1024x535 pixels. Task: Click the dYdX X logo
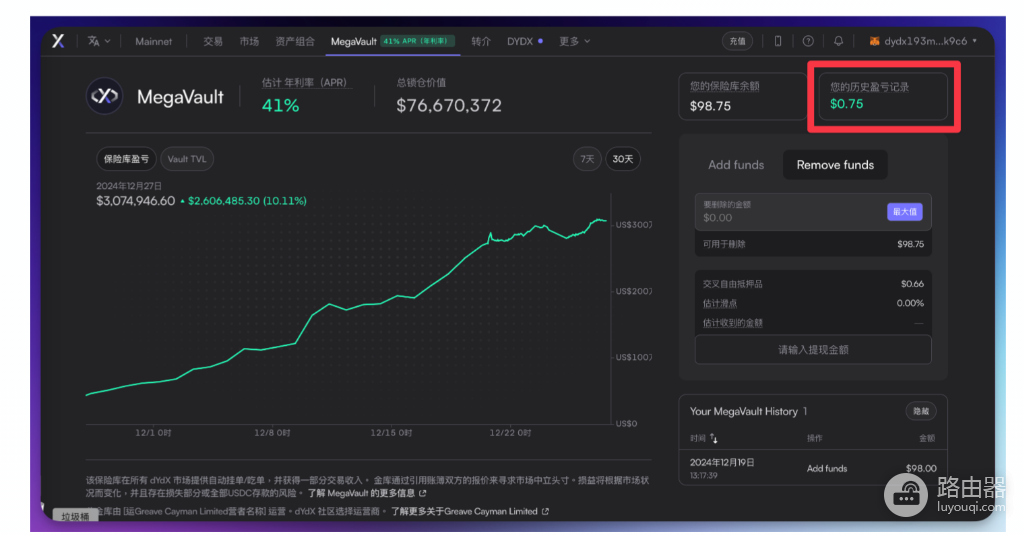58,41
